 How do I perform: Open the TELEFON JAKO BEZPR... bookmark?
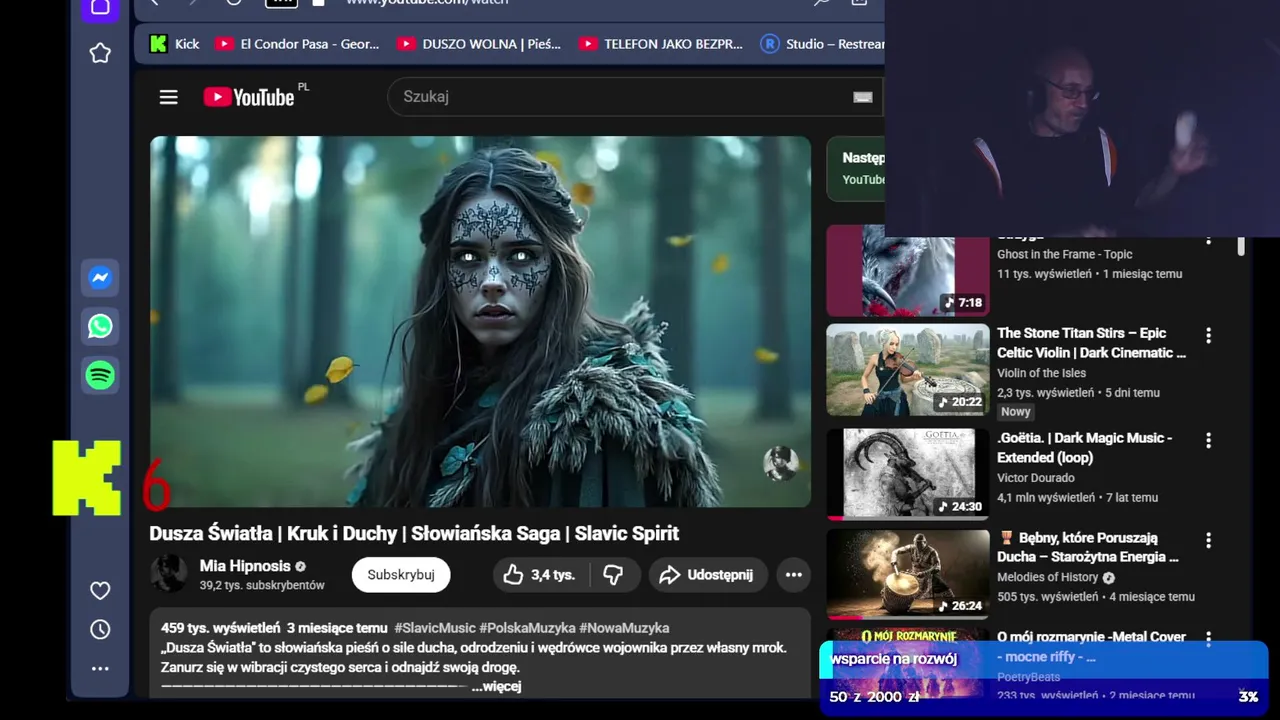(x=661, y=44)
